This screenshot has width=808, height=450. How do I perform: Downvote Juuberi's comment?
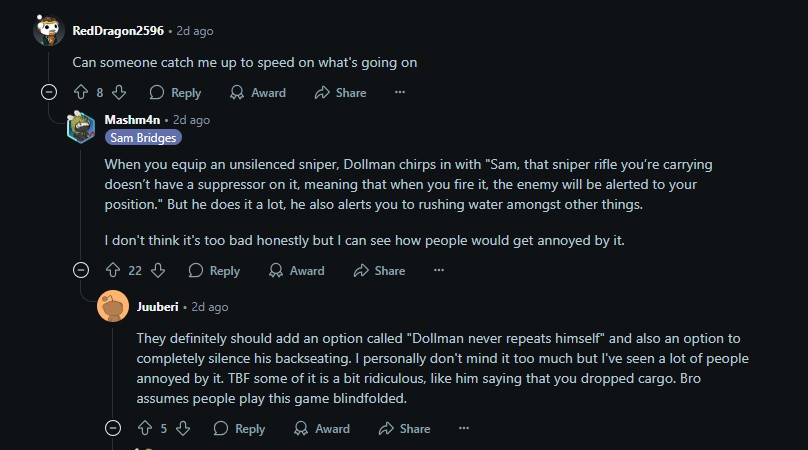pyautogui.click(x=183, y=428)
